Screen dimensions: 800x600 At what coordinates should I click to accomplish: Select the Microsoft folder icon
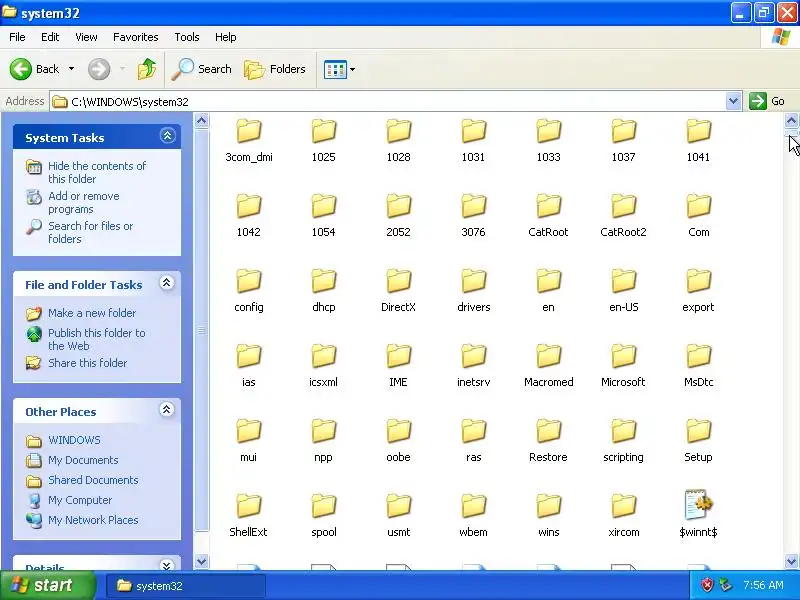(623, 356)
